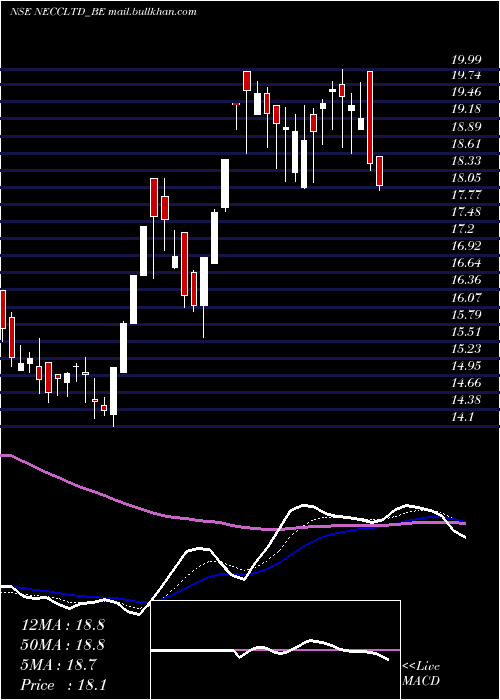Click the 14.1 price axis label
The image size is (500, 700).
click(462, 417)
